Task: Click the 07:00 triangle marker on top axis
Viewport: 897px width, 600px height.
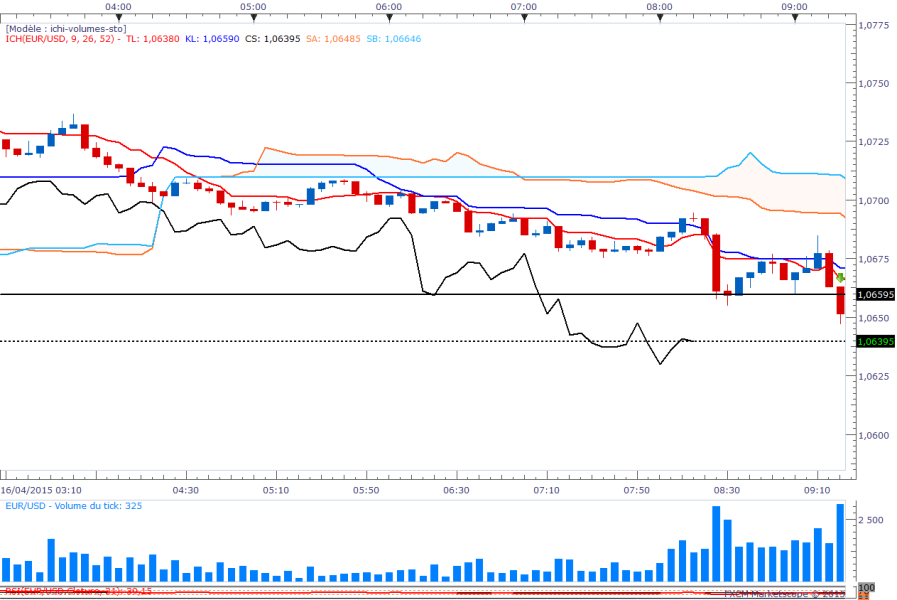Action: [524, 18]
